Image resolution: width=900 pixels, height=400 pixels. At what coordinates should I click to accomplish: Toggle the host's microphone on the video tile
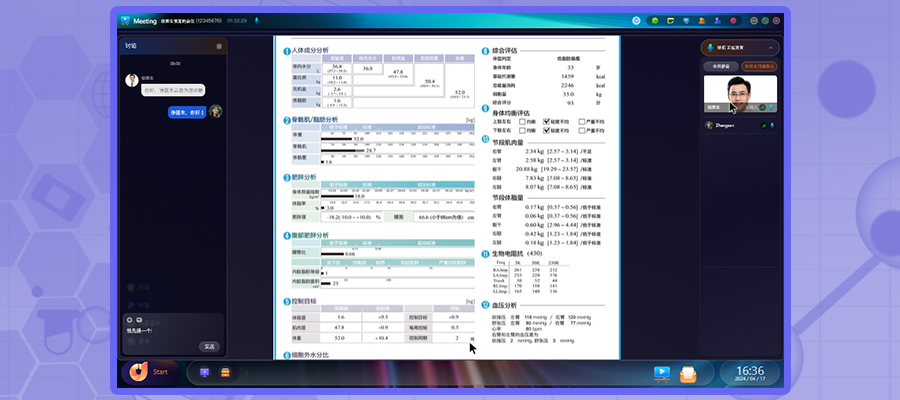click(x=773, y=106)
